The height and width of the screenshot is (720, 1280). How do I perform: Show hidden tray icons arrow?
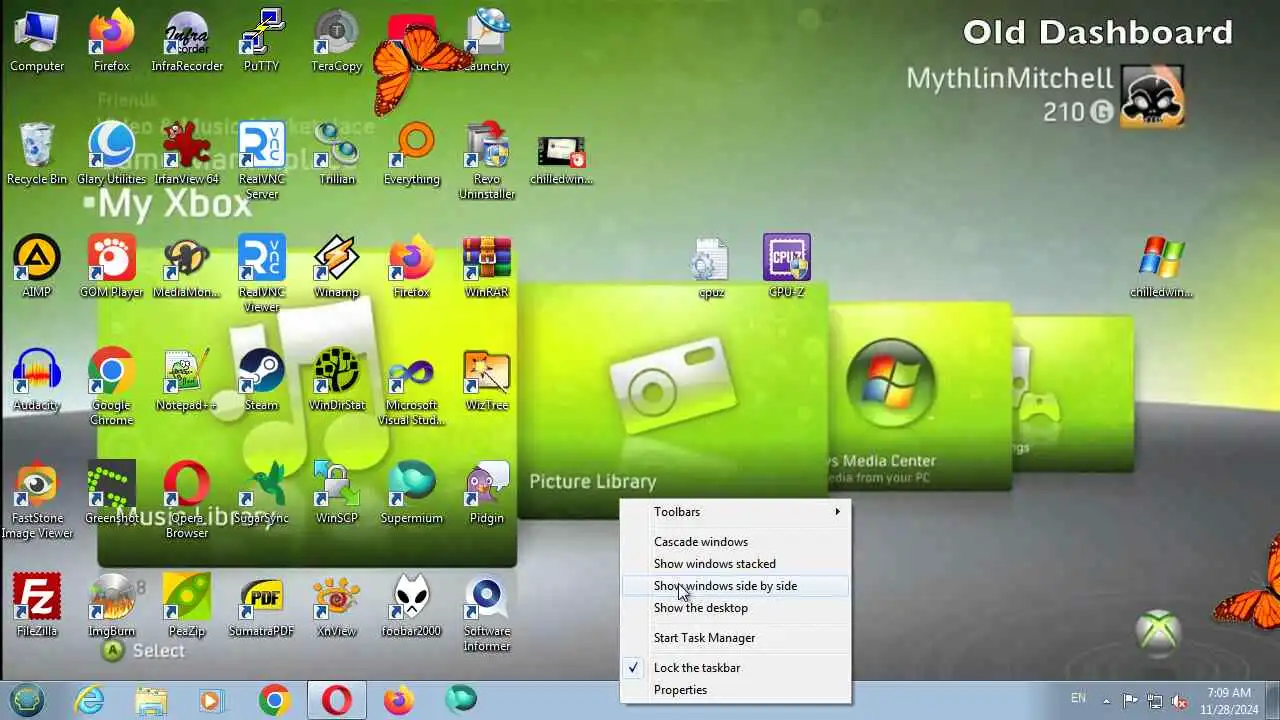click(x=1106, y=700)
